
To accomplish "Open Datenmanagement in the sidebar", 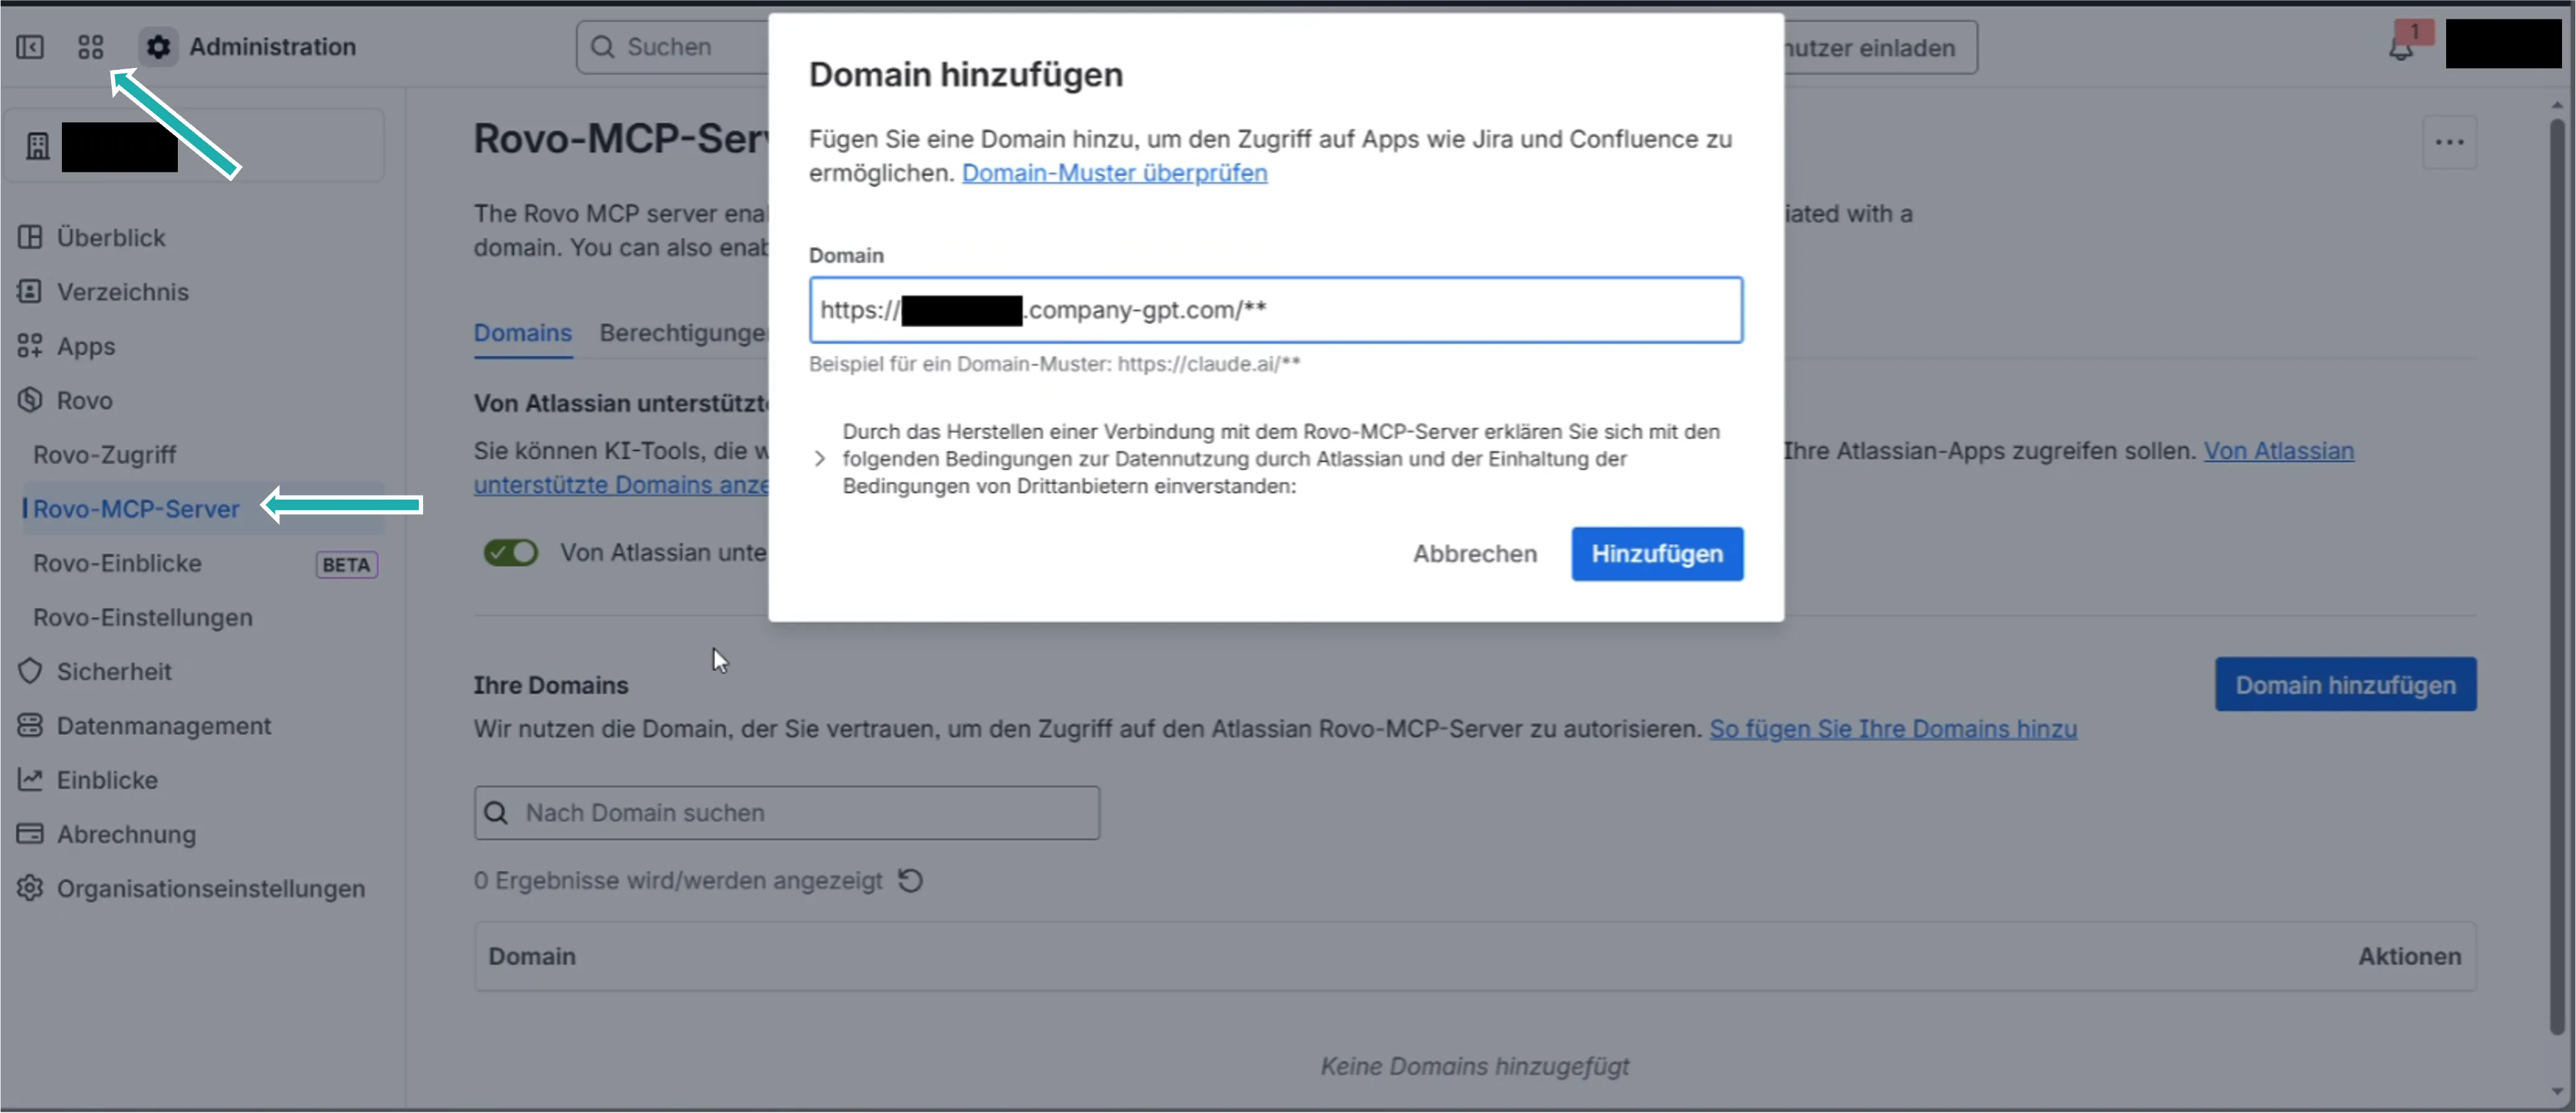I will pyautogui.click(x=163, y=725).
